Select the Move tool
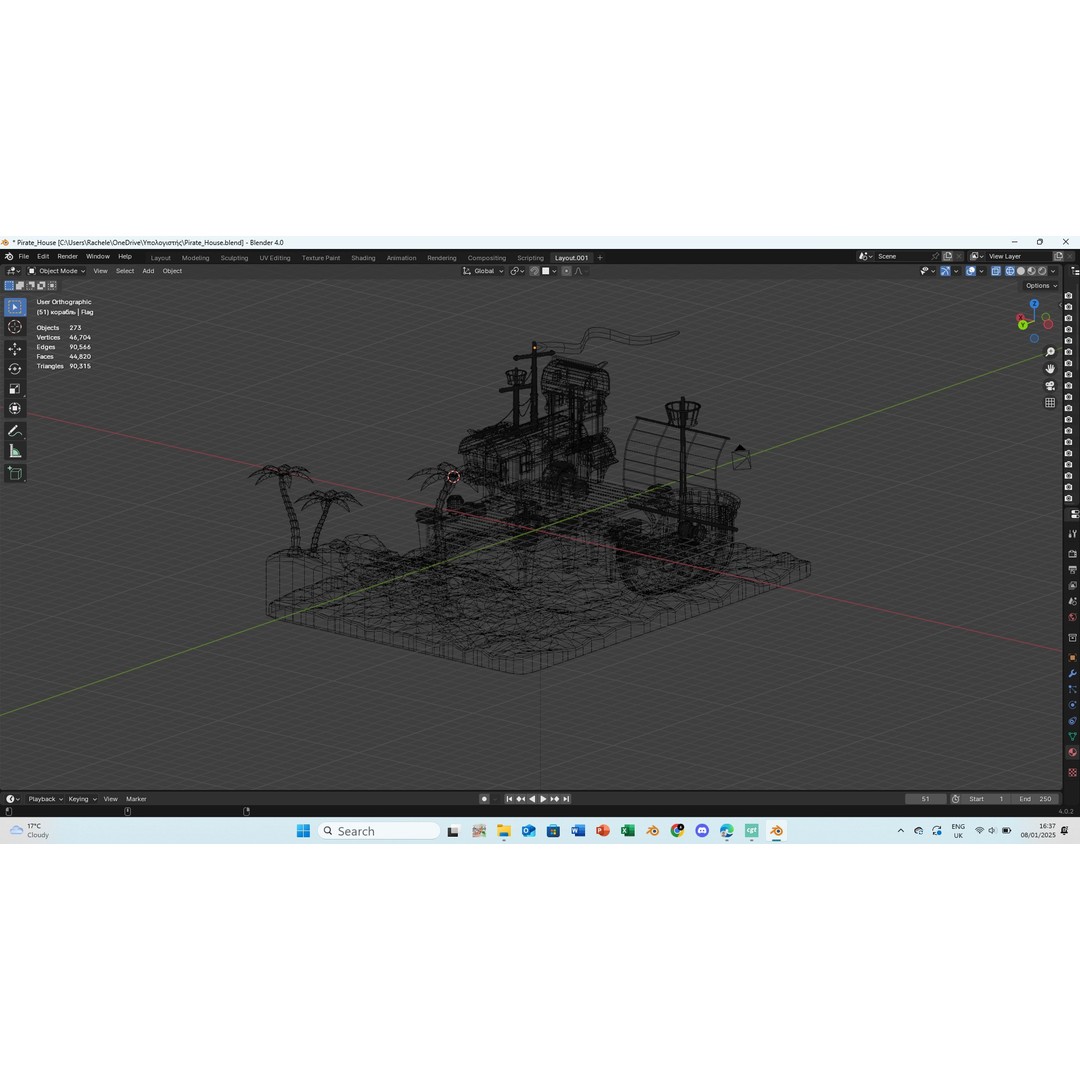Viewport: 1080px width, 1080px height. tap(14, 349)
